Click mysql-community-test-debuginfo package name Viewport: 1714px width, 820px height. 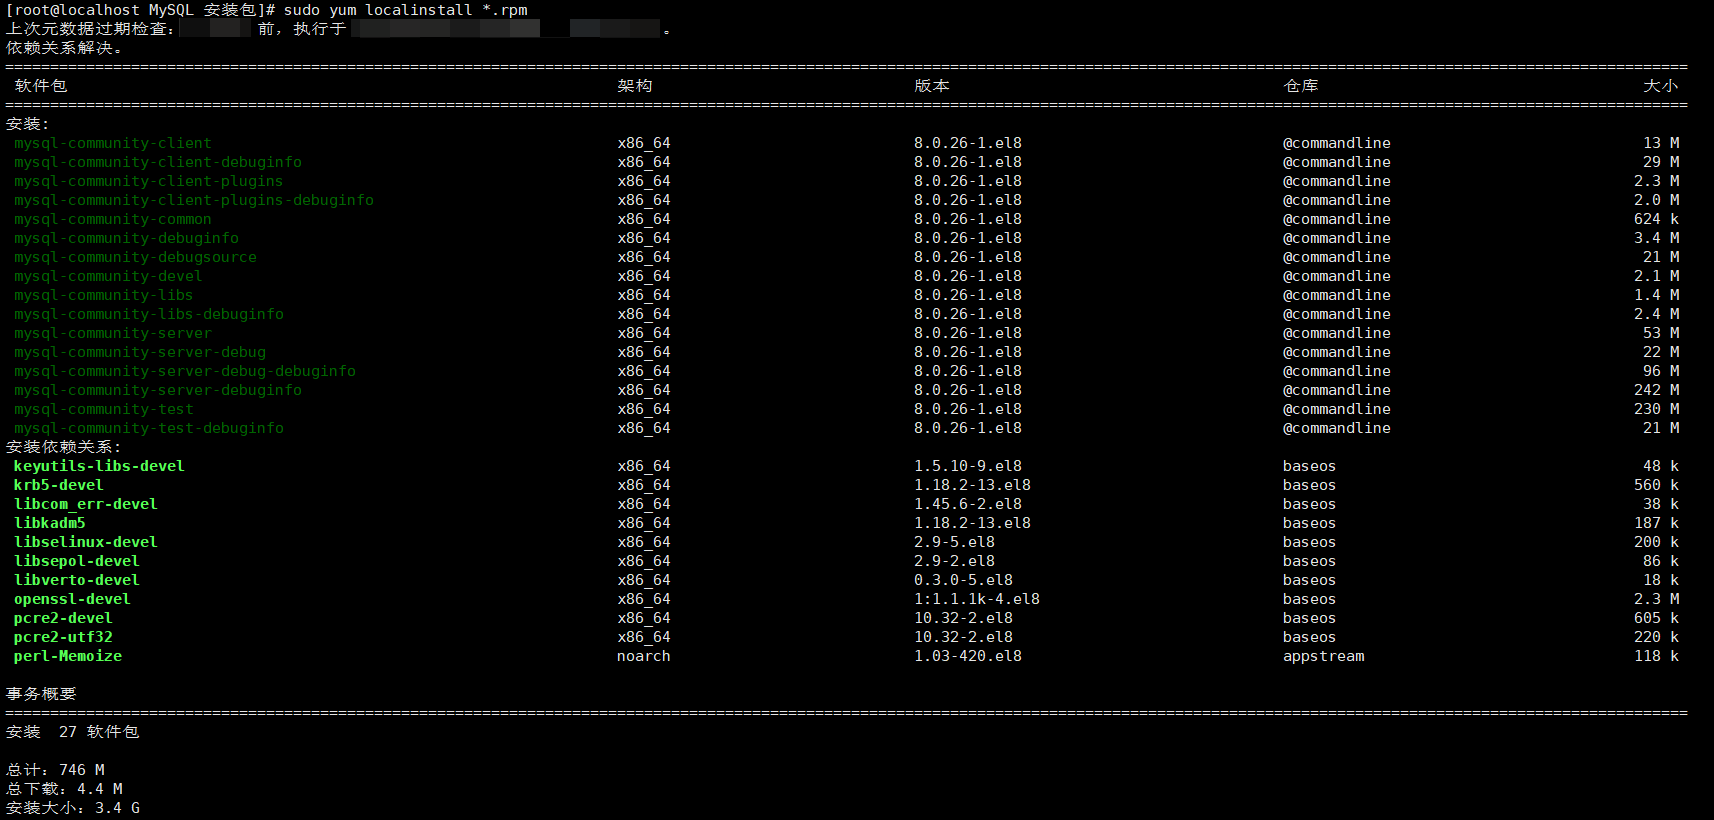pos(149,428)
